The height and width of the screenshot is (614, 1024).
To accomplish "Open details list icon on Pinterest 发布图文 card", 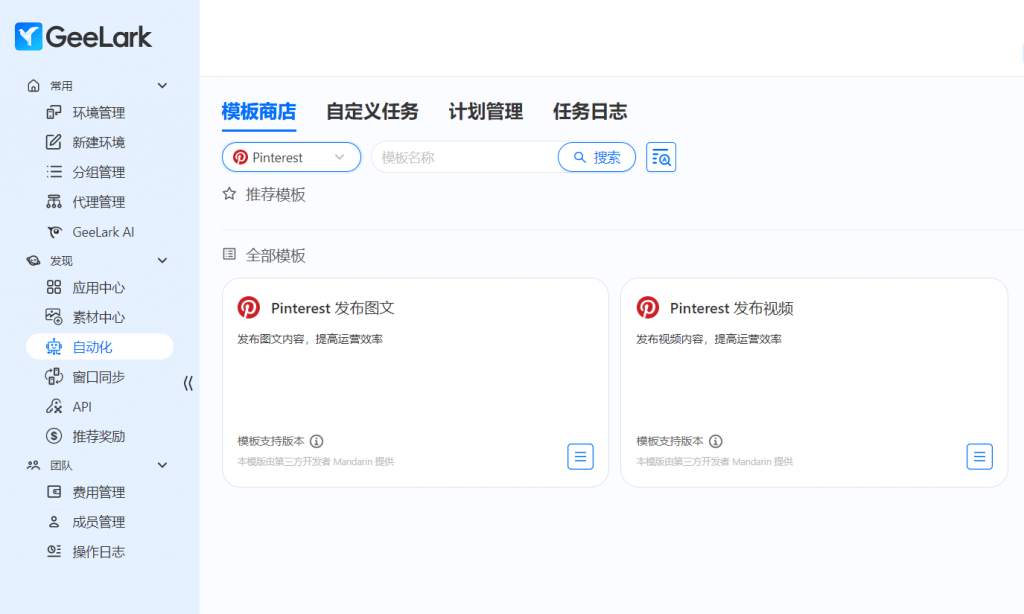I will 580,456.
